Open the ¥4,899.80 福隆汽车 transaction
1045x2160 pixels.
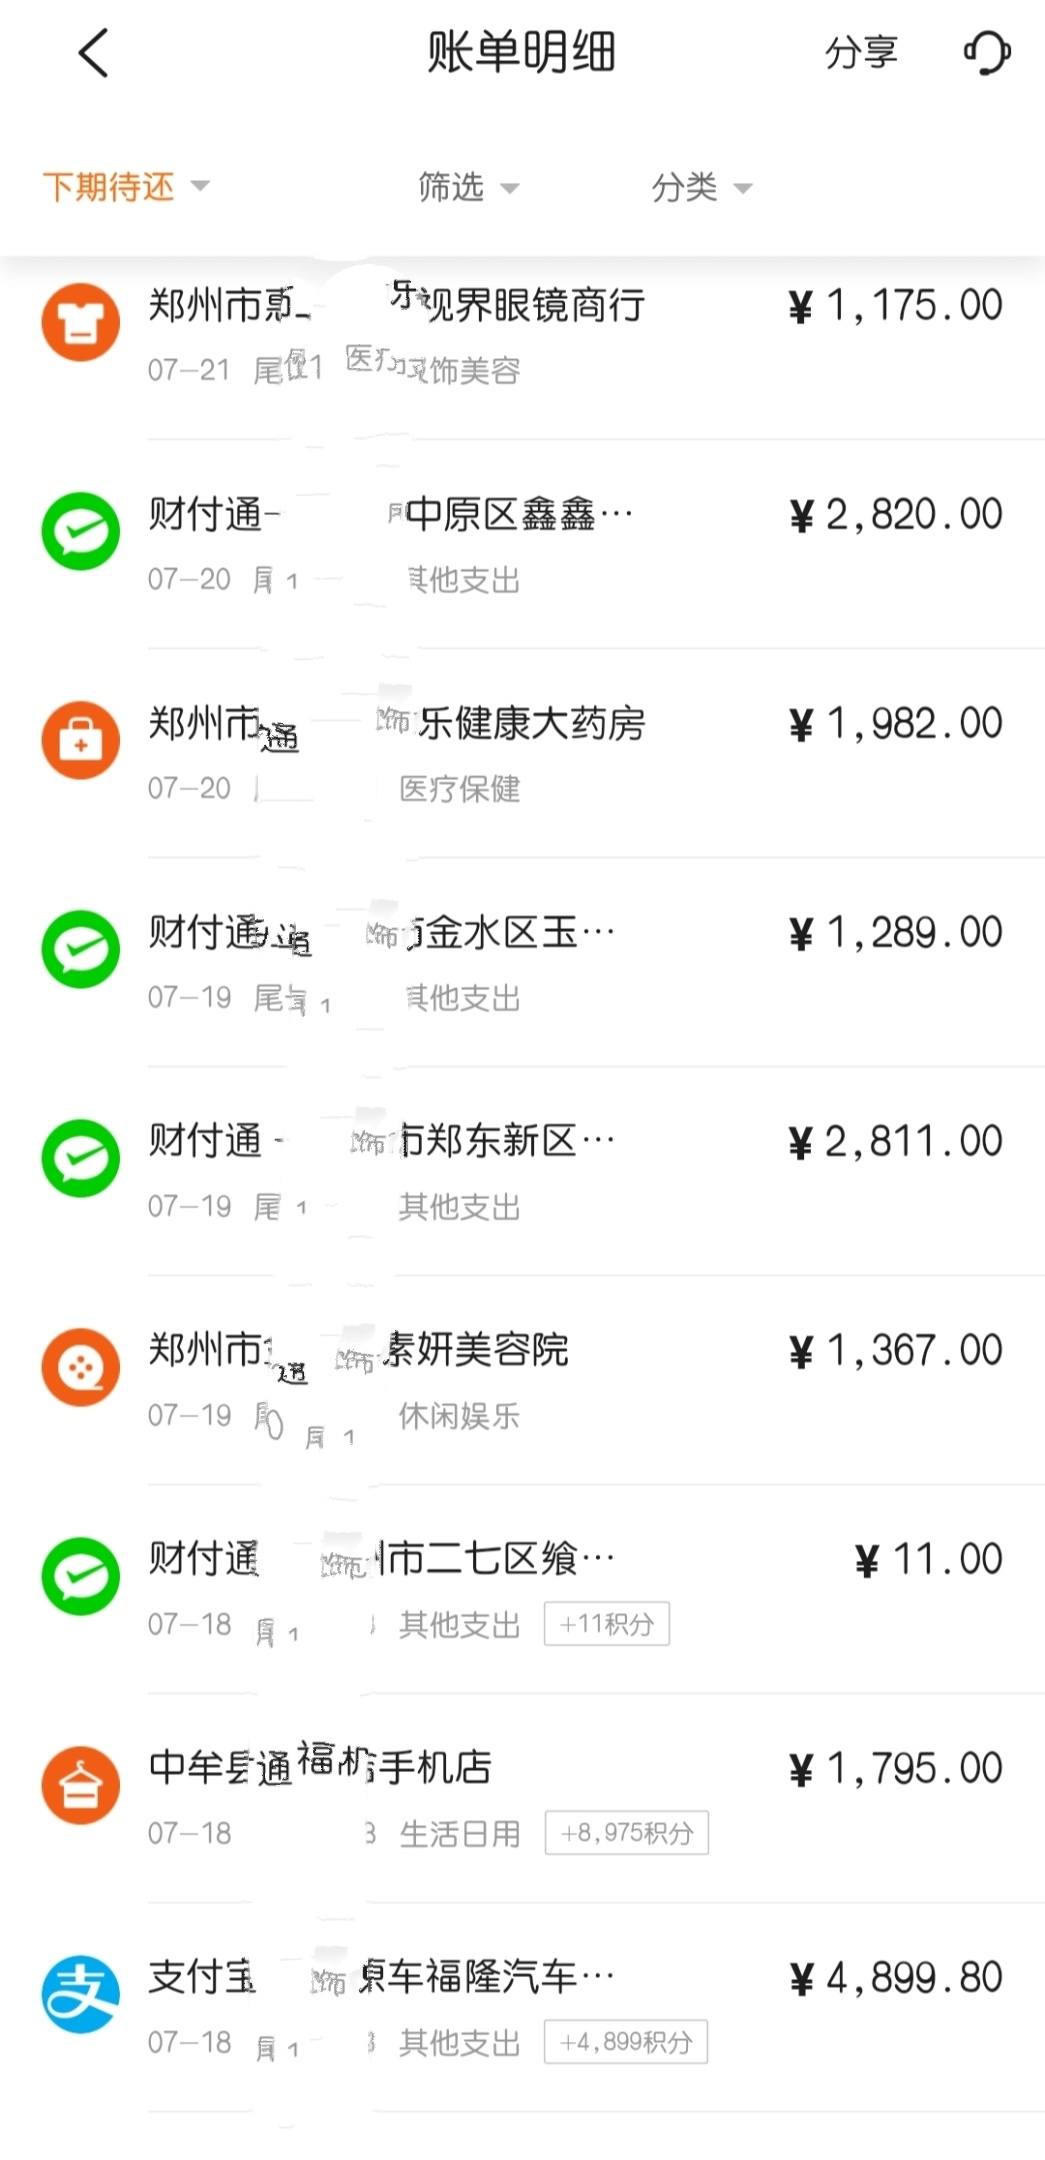[x=522, y=2007]
